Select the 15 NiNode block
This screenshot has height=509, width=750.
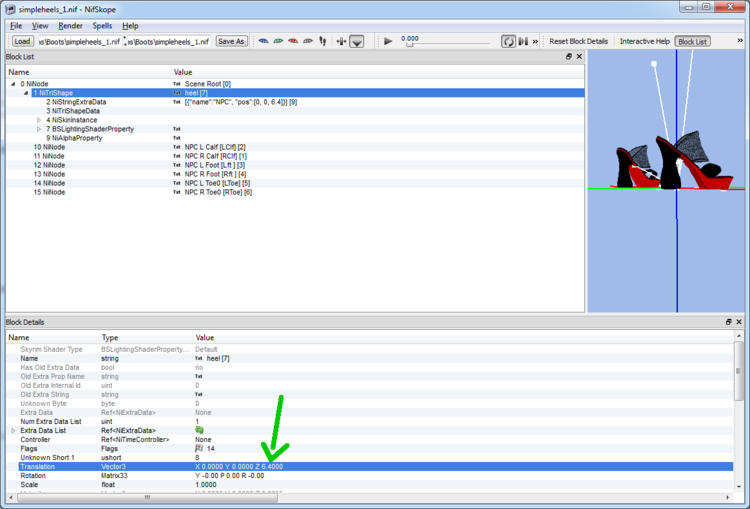(49, 192)
